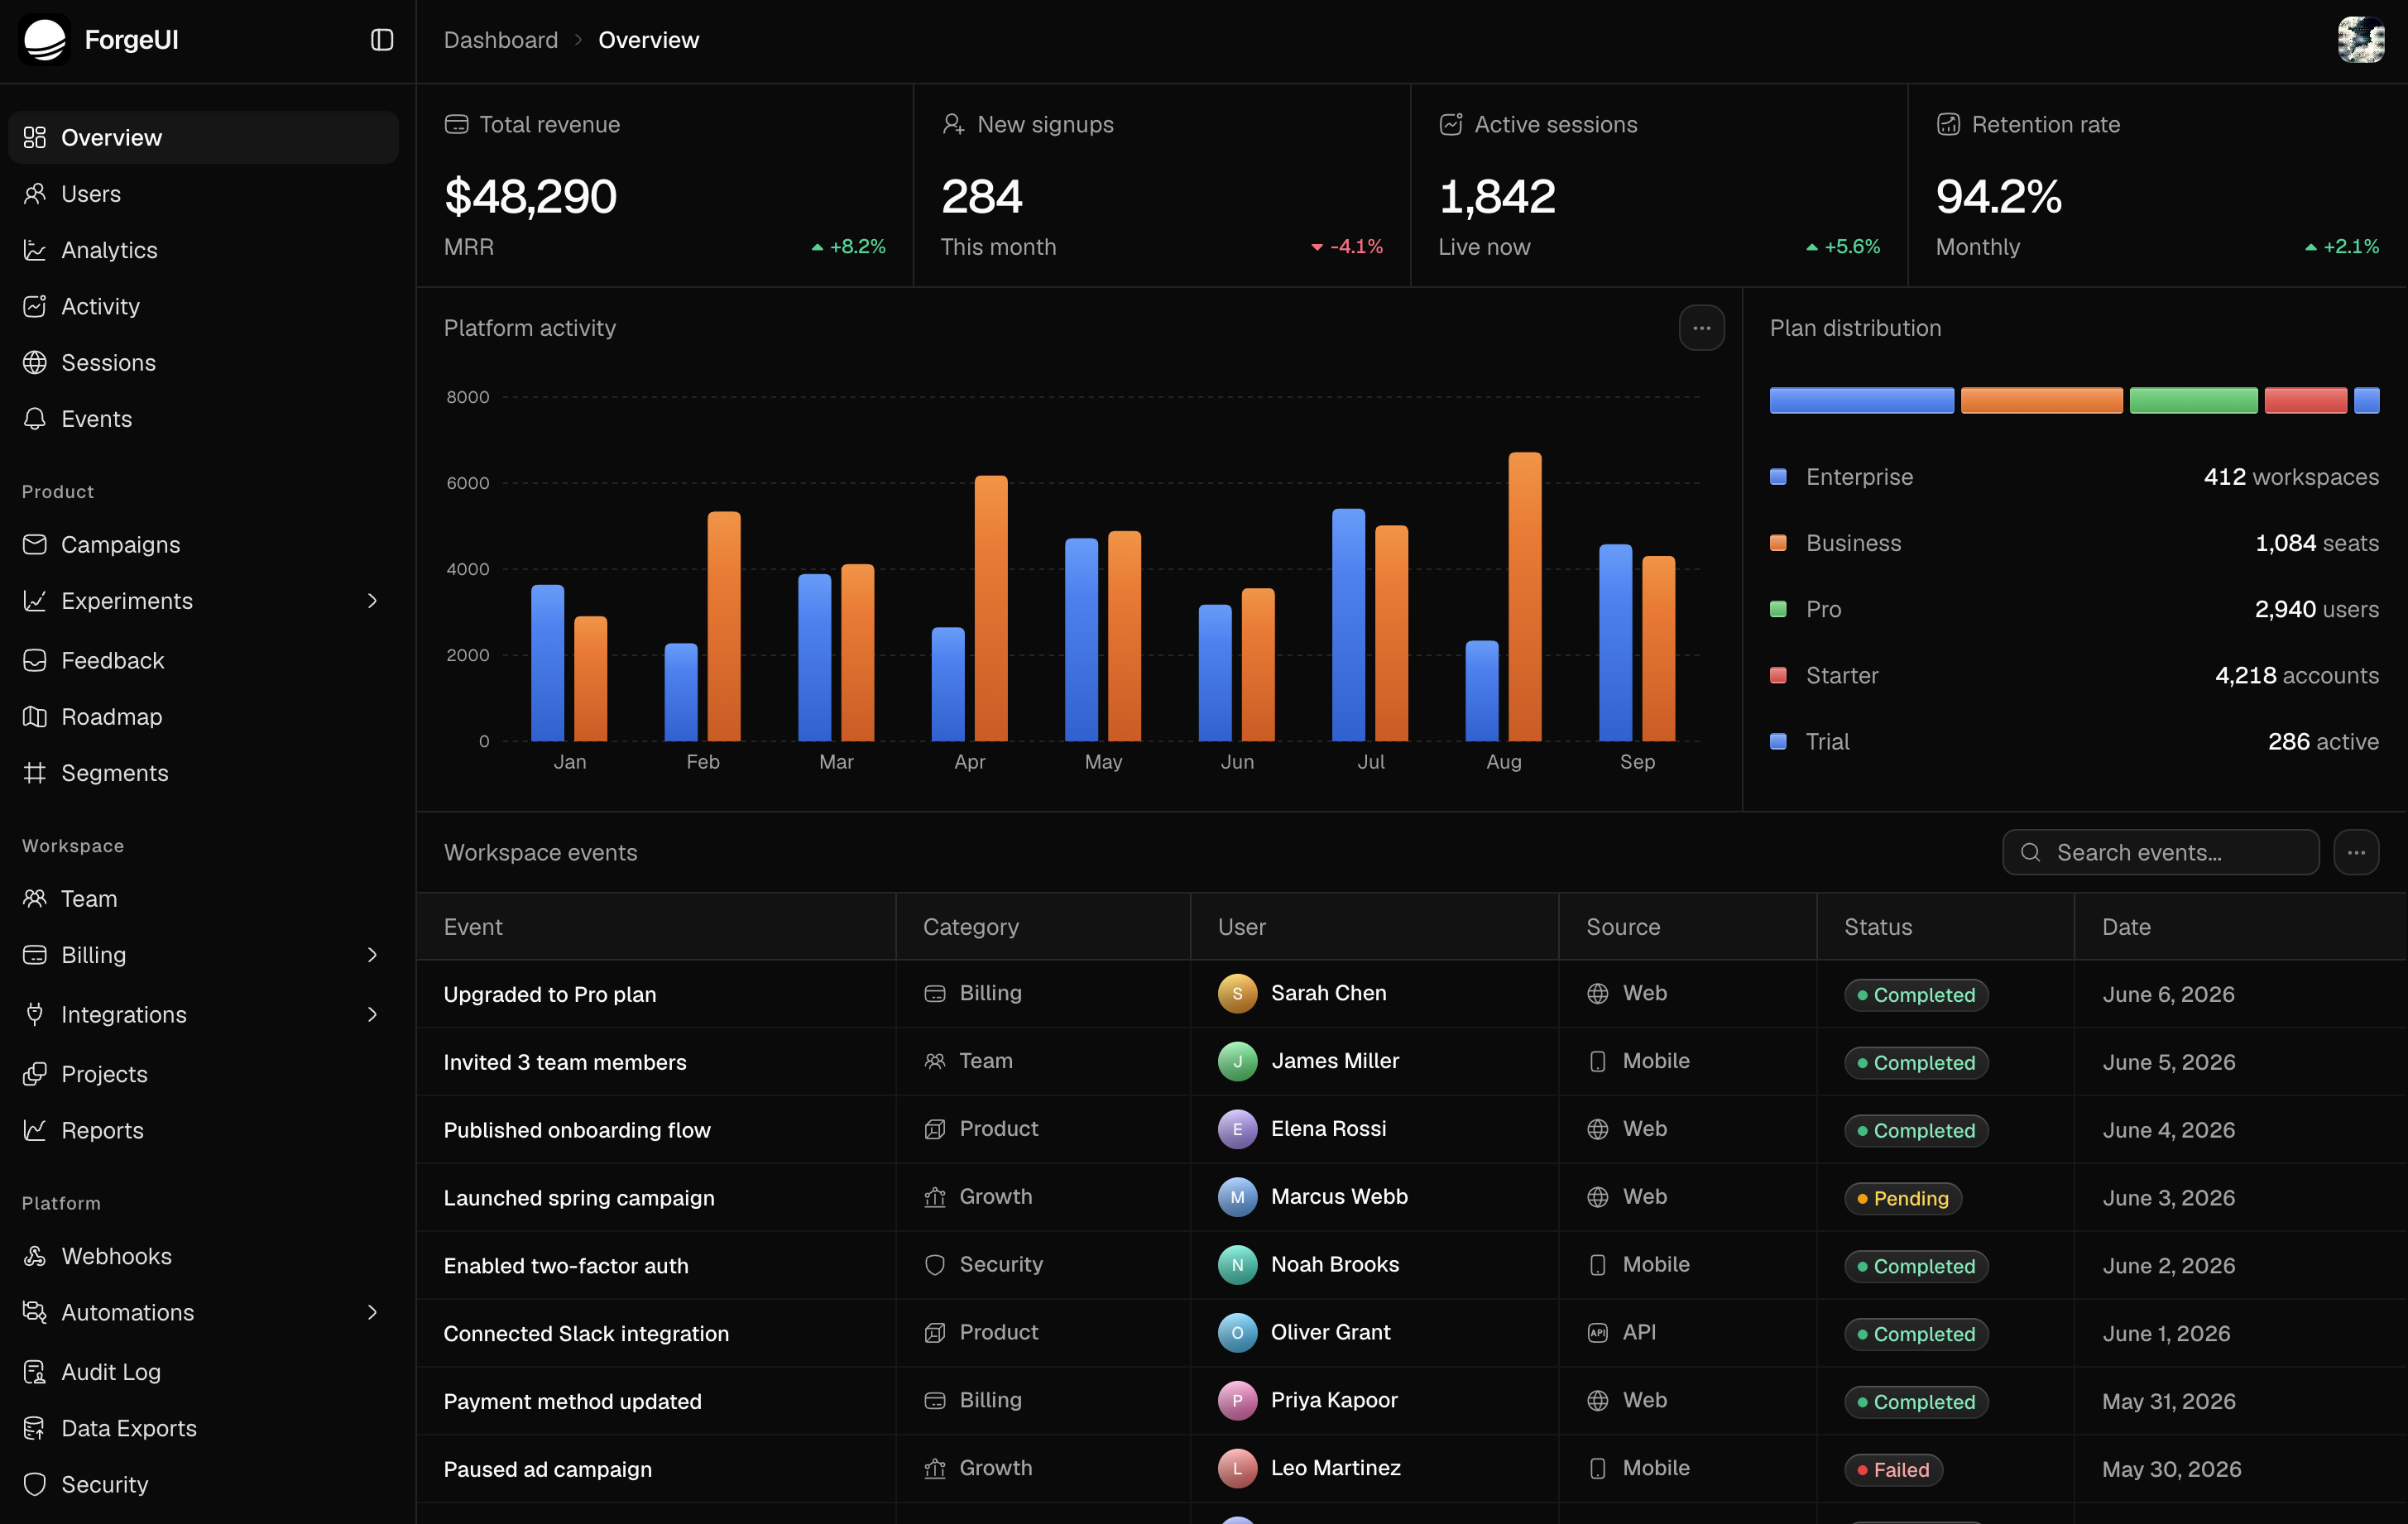
Task: Click the Feedback inbox icon
Action: tap(35, 660)
